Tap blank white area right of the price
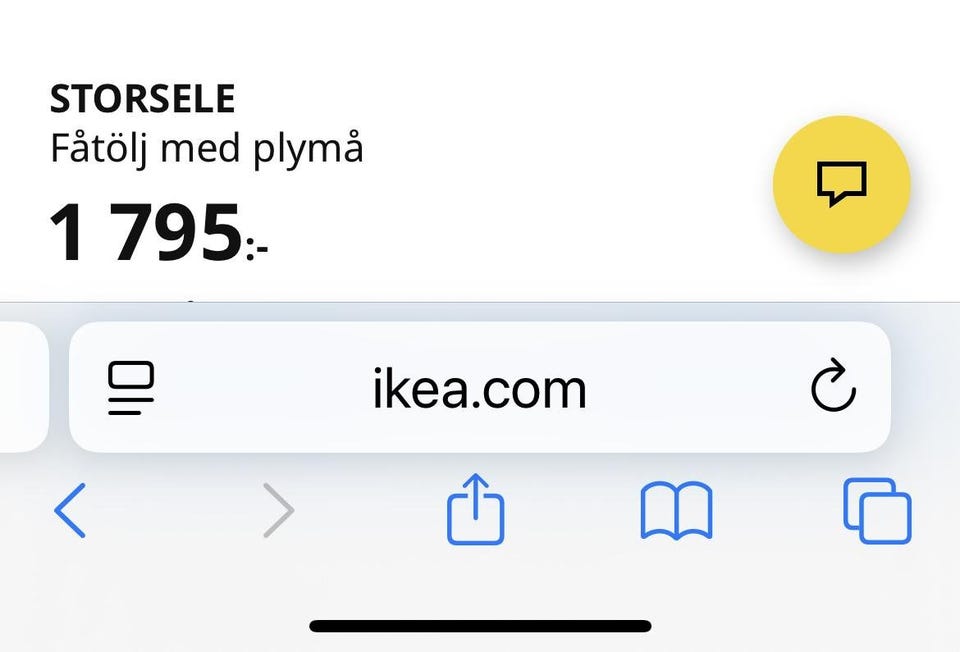Image resolution: width=960 pixels, height=652 pixels. 500,235
